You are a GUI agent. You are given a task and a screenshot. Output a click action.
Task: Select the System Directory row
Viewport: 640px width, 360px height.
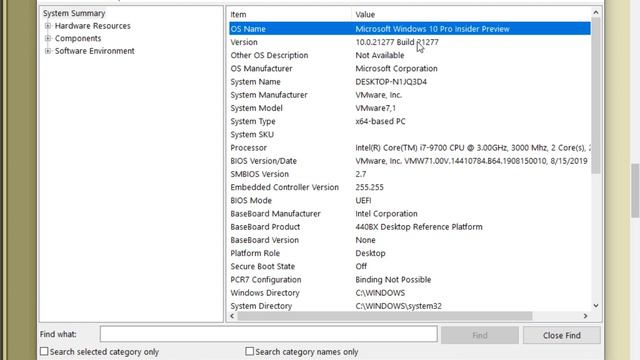[409, 306]
